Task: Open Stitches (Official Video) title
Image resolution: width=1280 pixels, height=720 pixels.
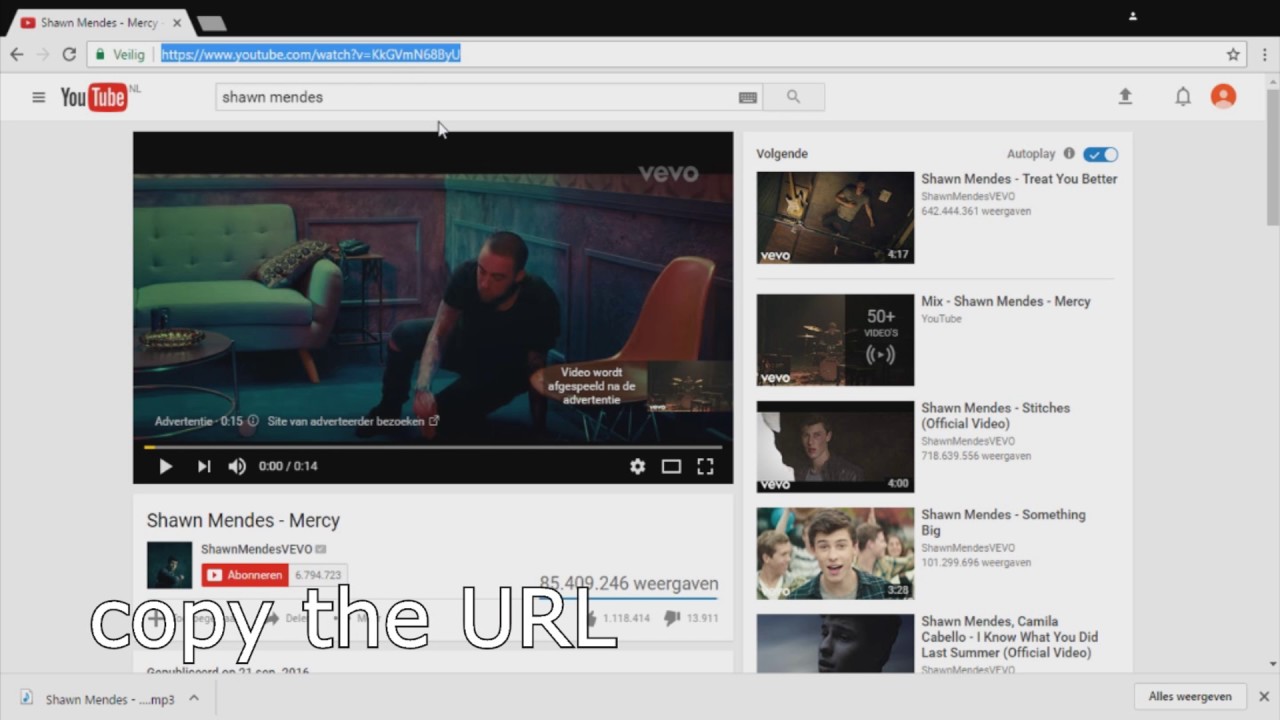Action: coord(996,416)
